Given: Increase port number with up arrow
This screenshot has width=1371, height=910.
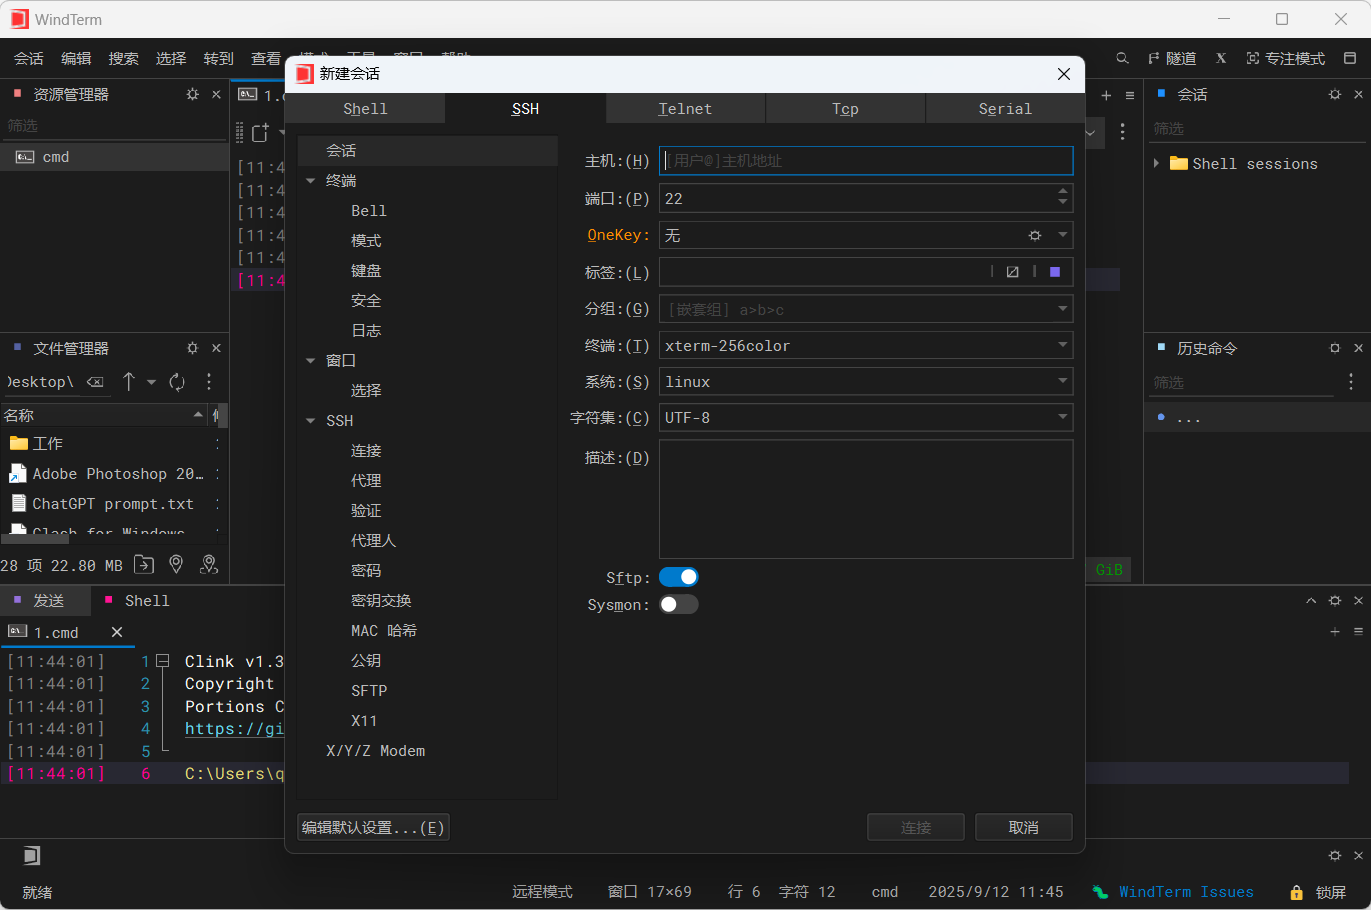Looking at the screenshot, I should point(1062,192).
